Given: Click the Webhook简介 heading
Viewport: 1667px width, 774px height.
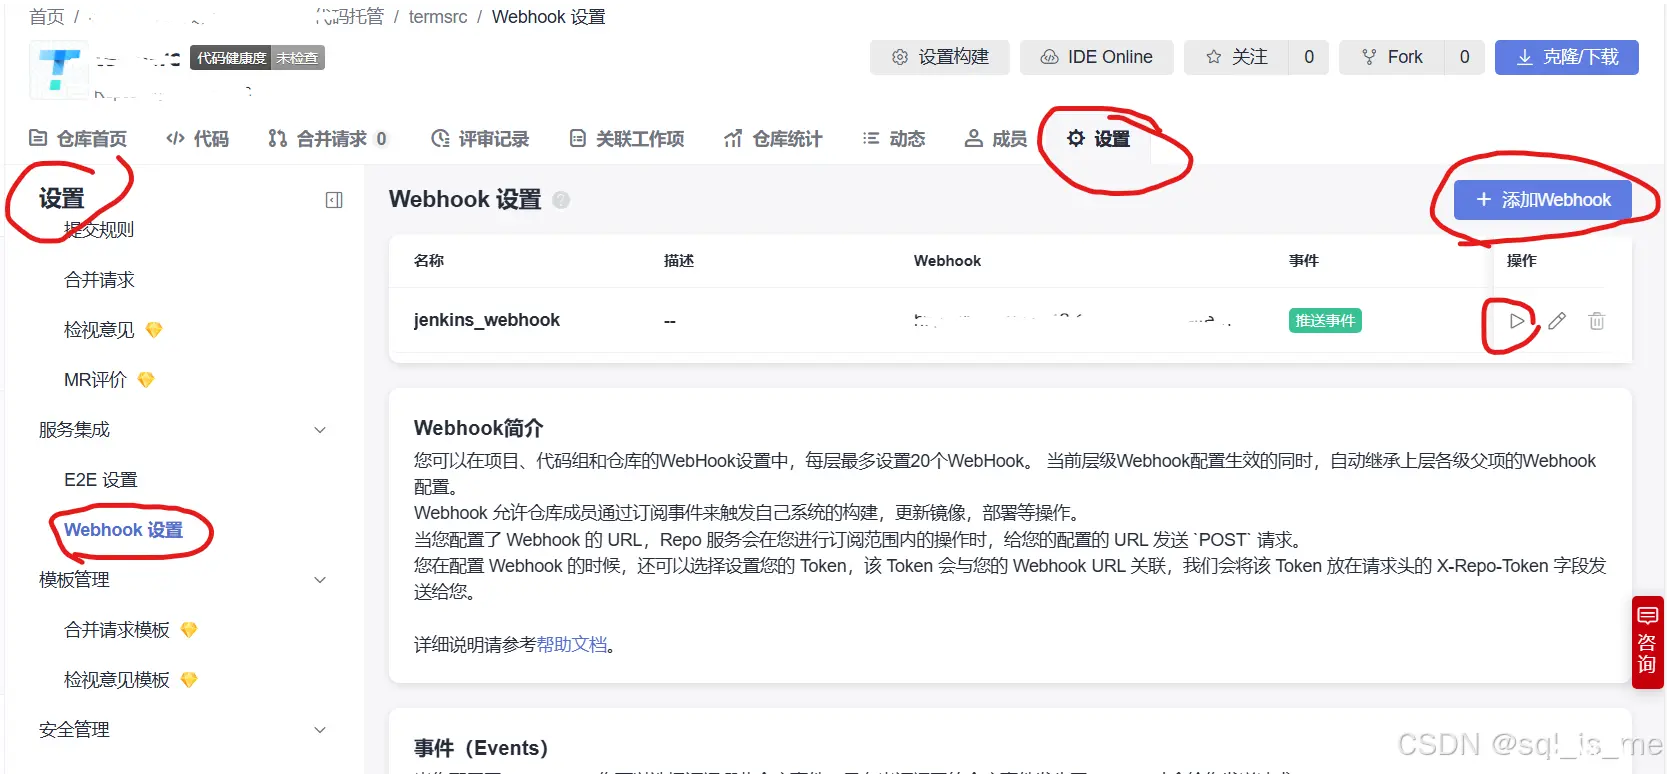Looking at the screenshot, I should coord(478,428).
